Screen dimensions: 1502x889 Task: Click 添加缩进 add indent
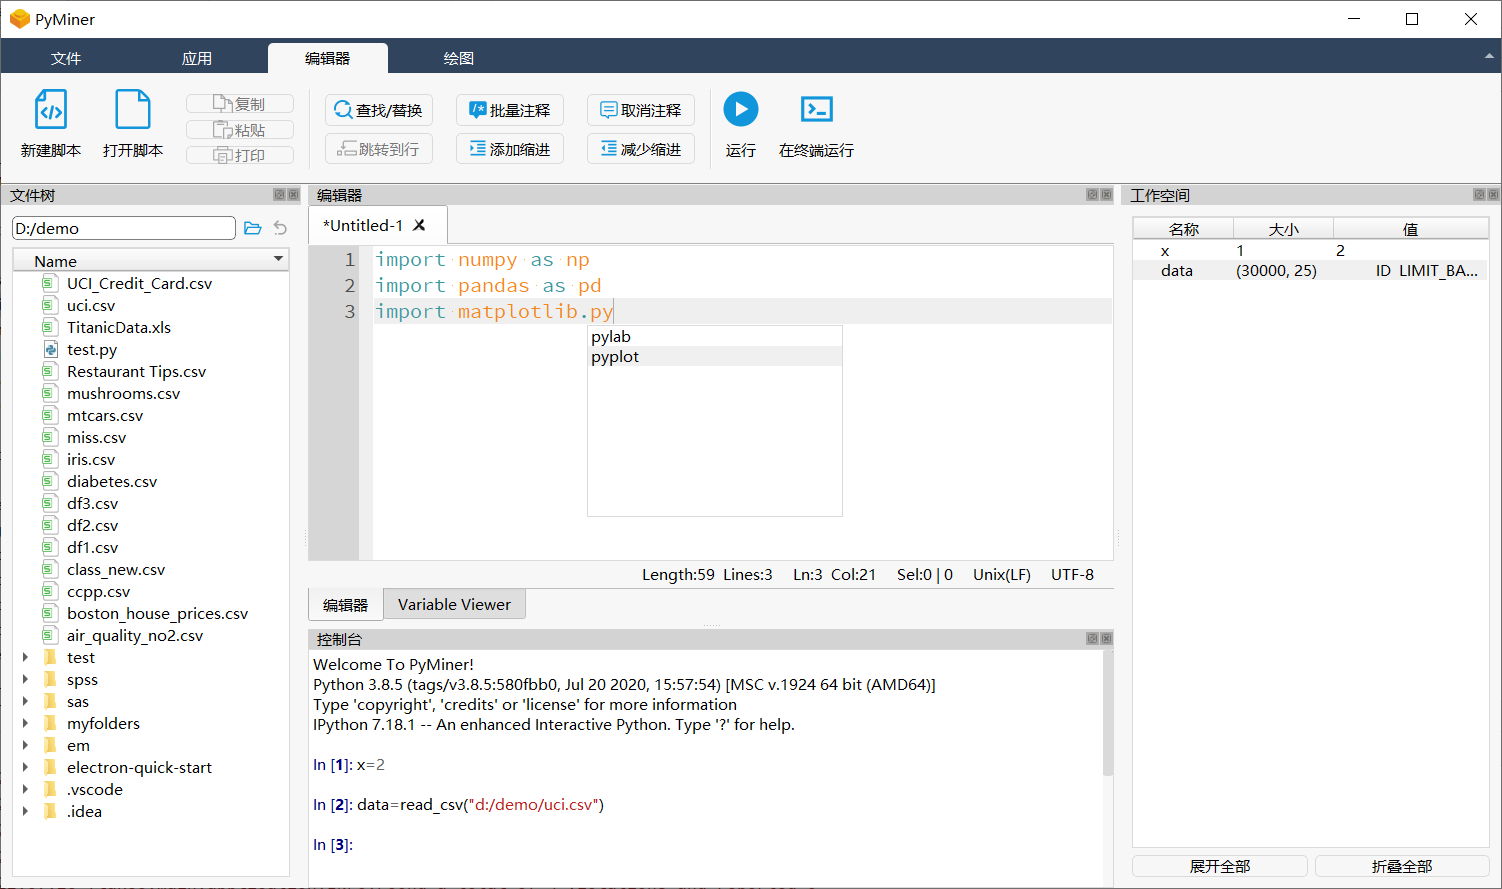click(x=510, y=149)
